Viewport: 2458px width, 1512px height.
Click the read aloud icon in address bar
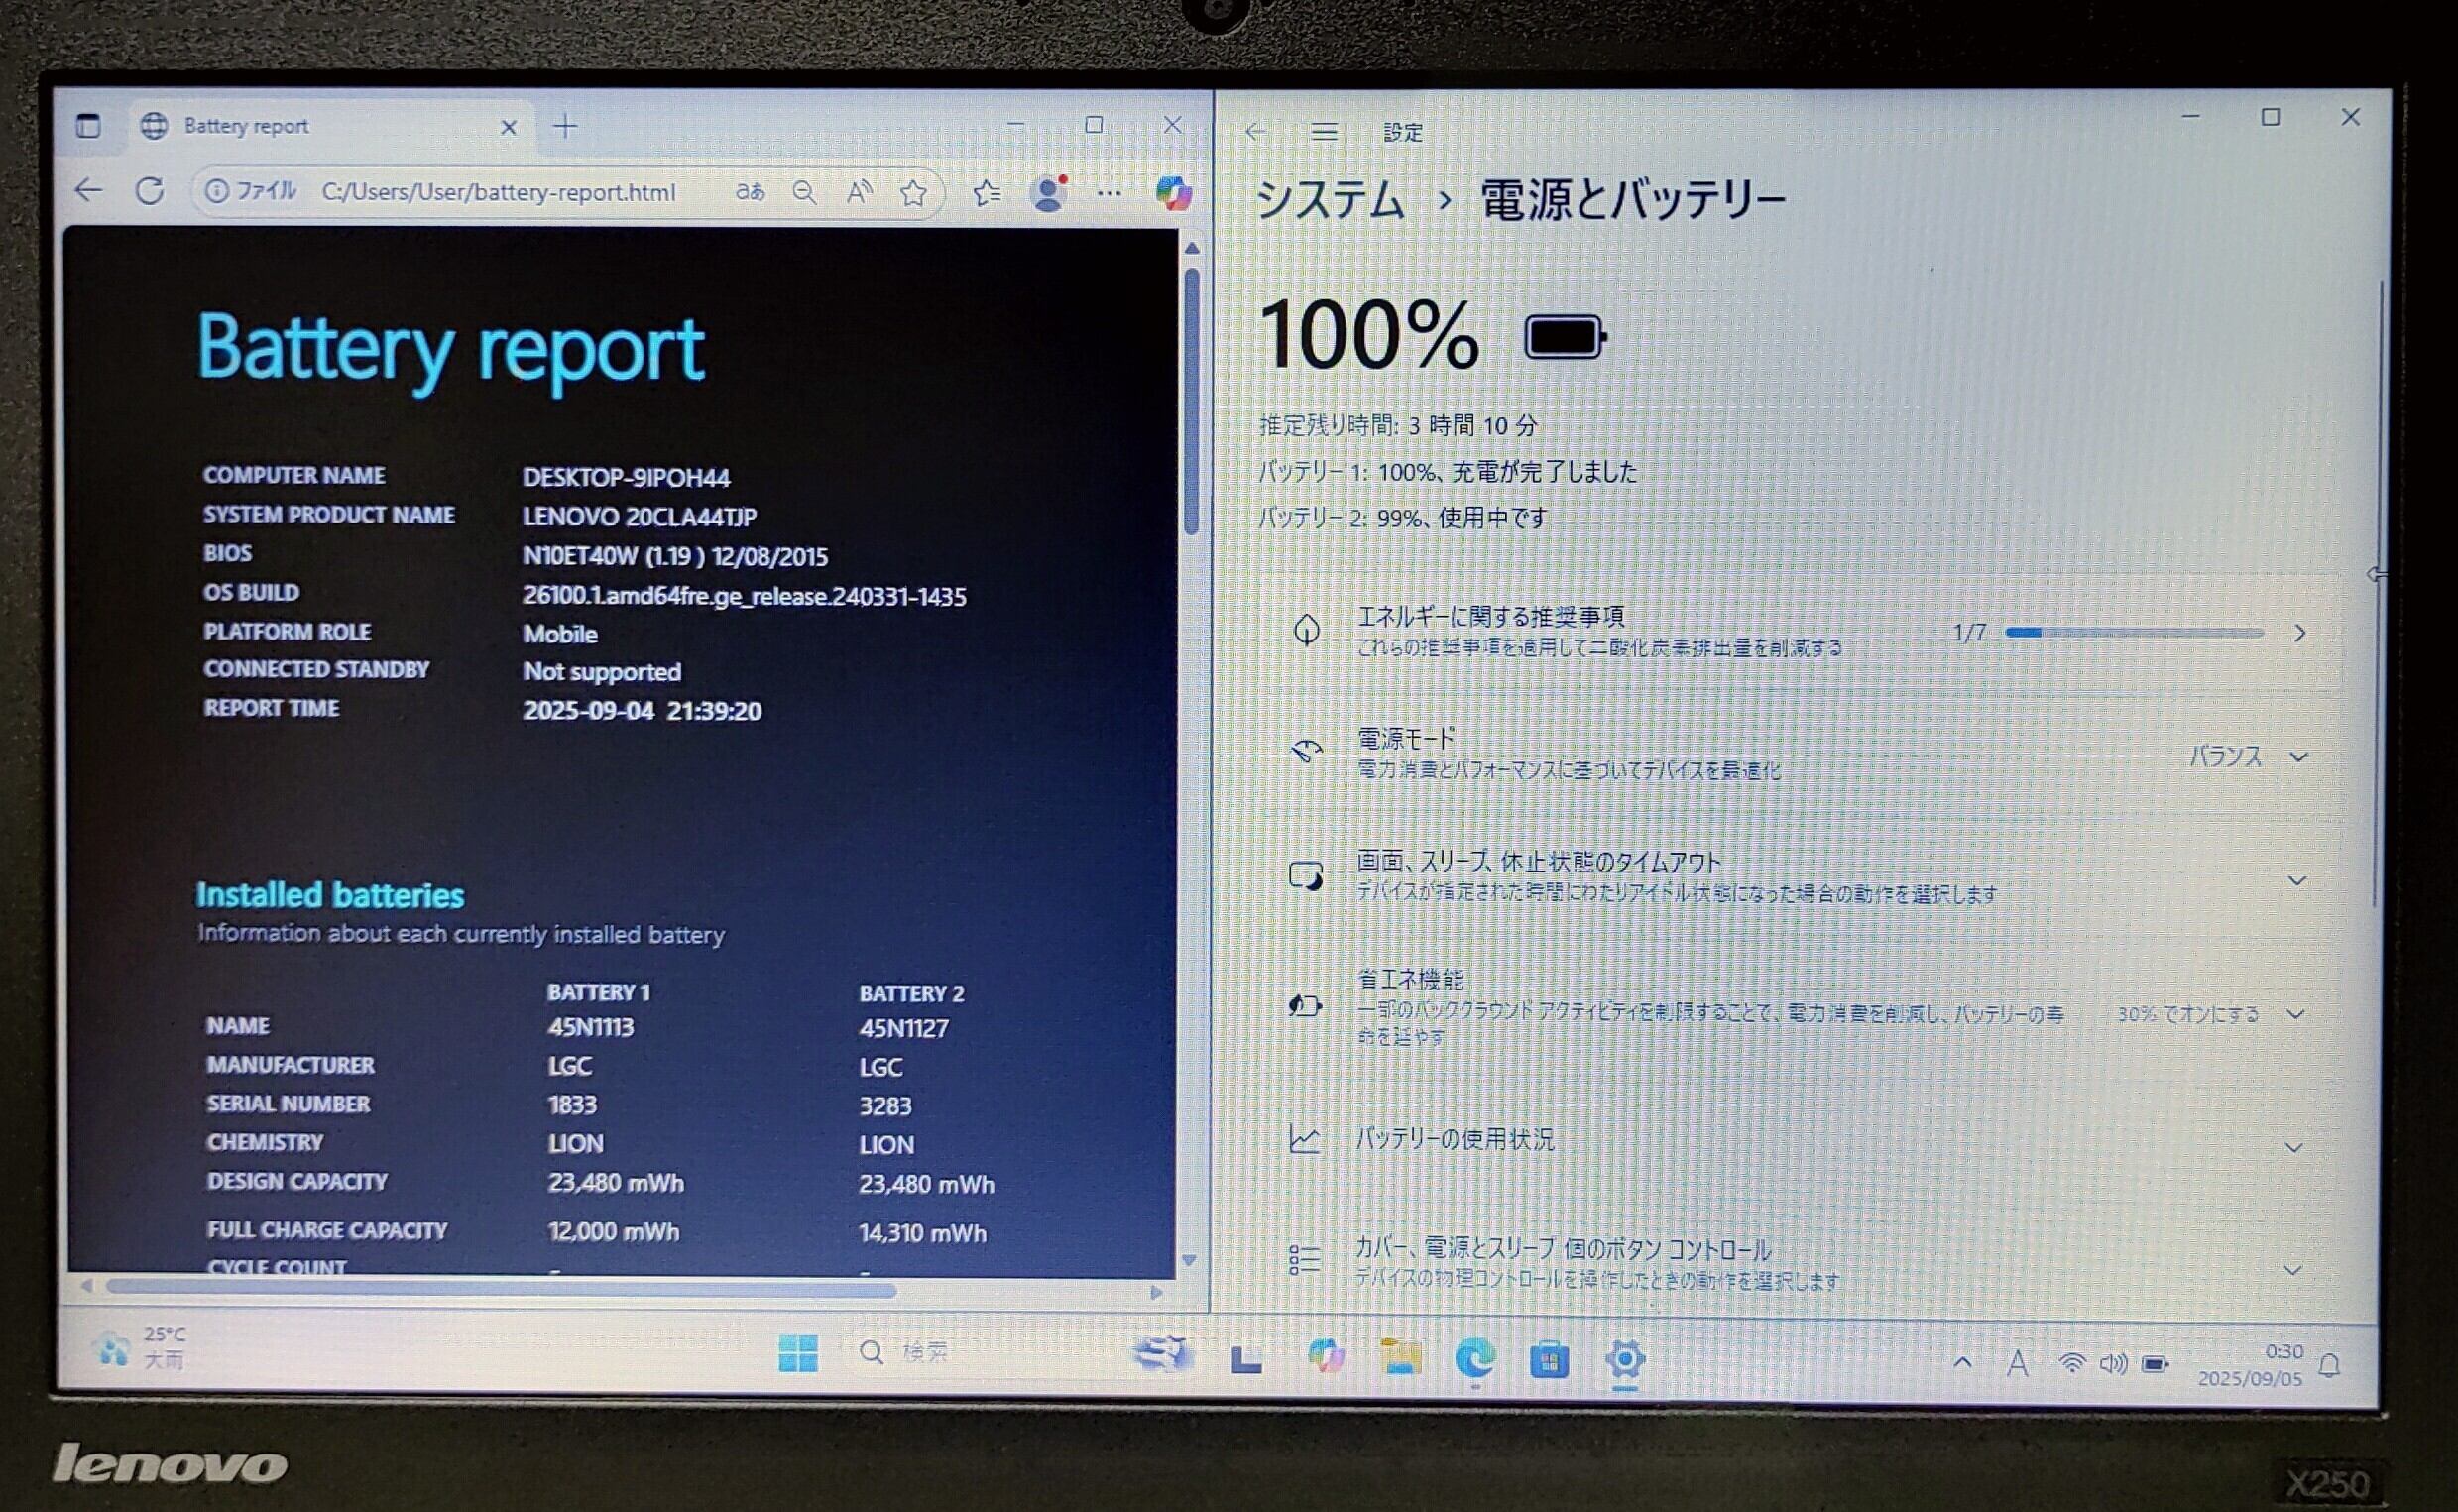[x=858, y=192]
